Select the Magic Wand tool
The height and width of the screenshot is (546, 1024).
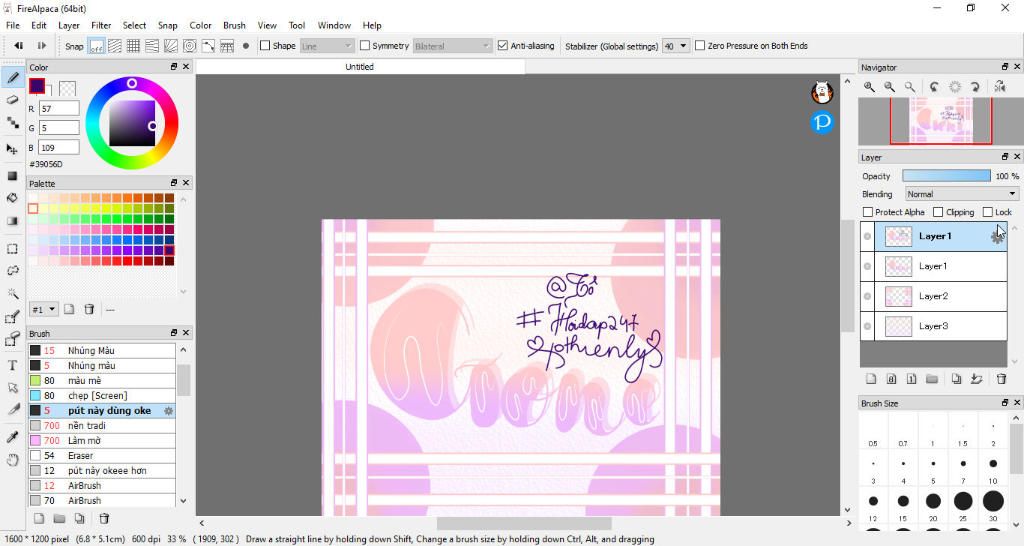tap(12, 293)
